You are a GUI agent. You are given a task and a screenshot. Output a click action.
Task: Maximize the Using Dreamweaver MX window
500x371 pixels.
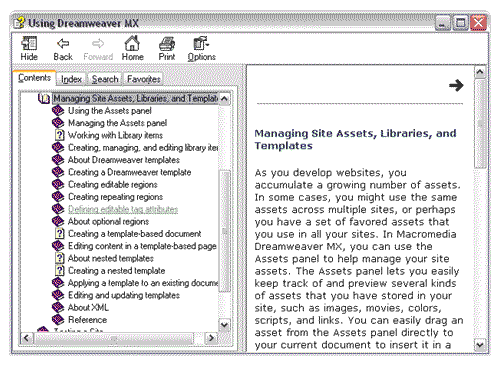point(461,23)
